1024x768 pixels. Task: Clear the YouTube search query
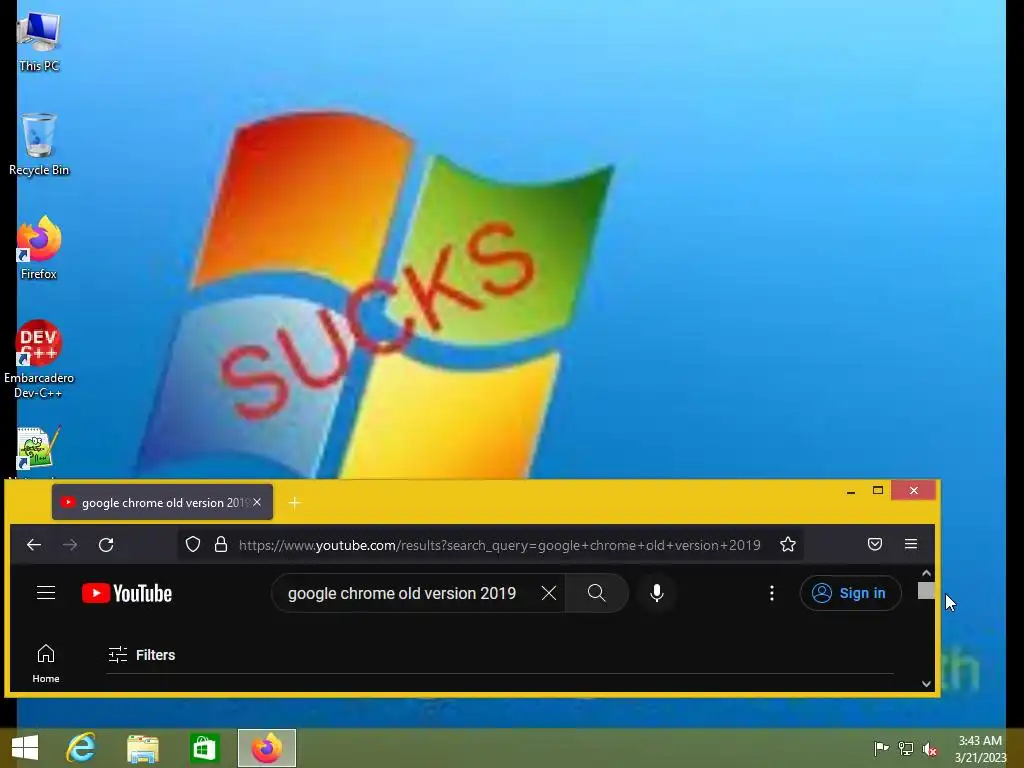tap(549, 593)
